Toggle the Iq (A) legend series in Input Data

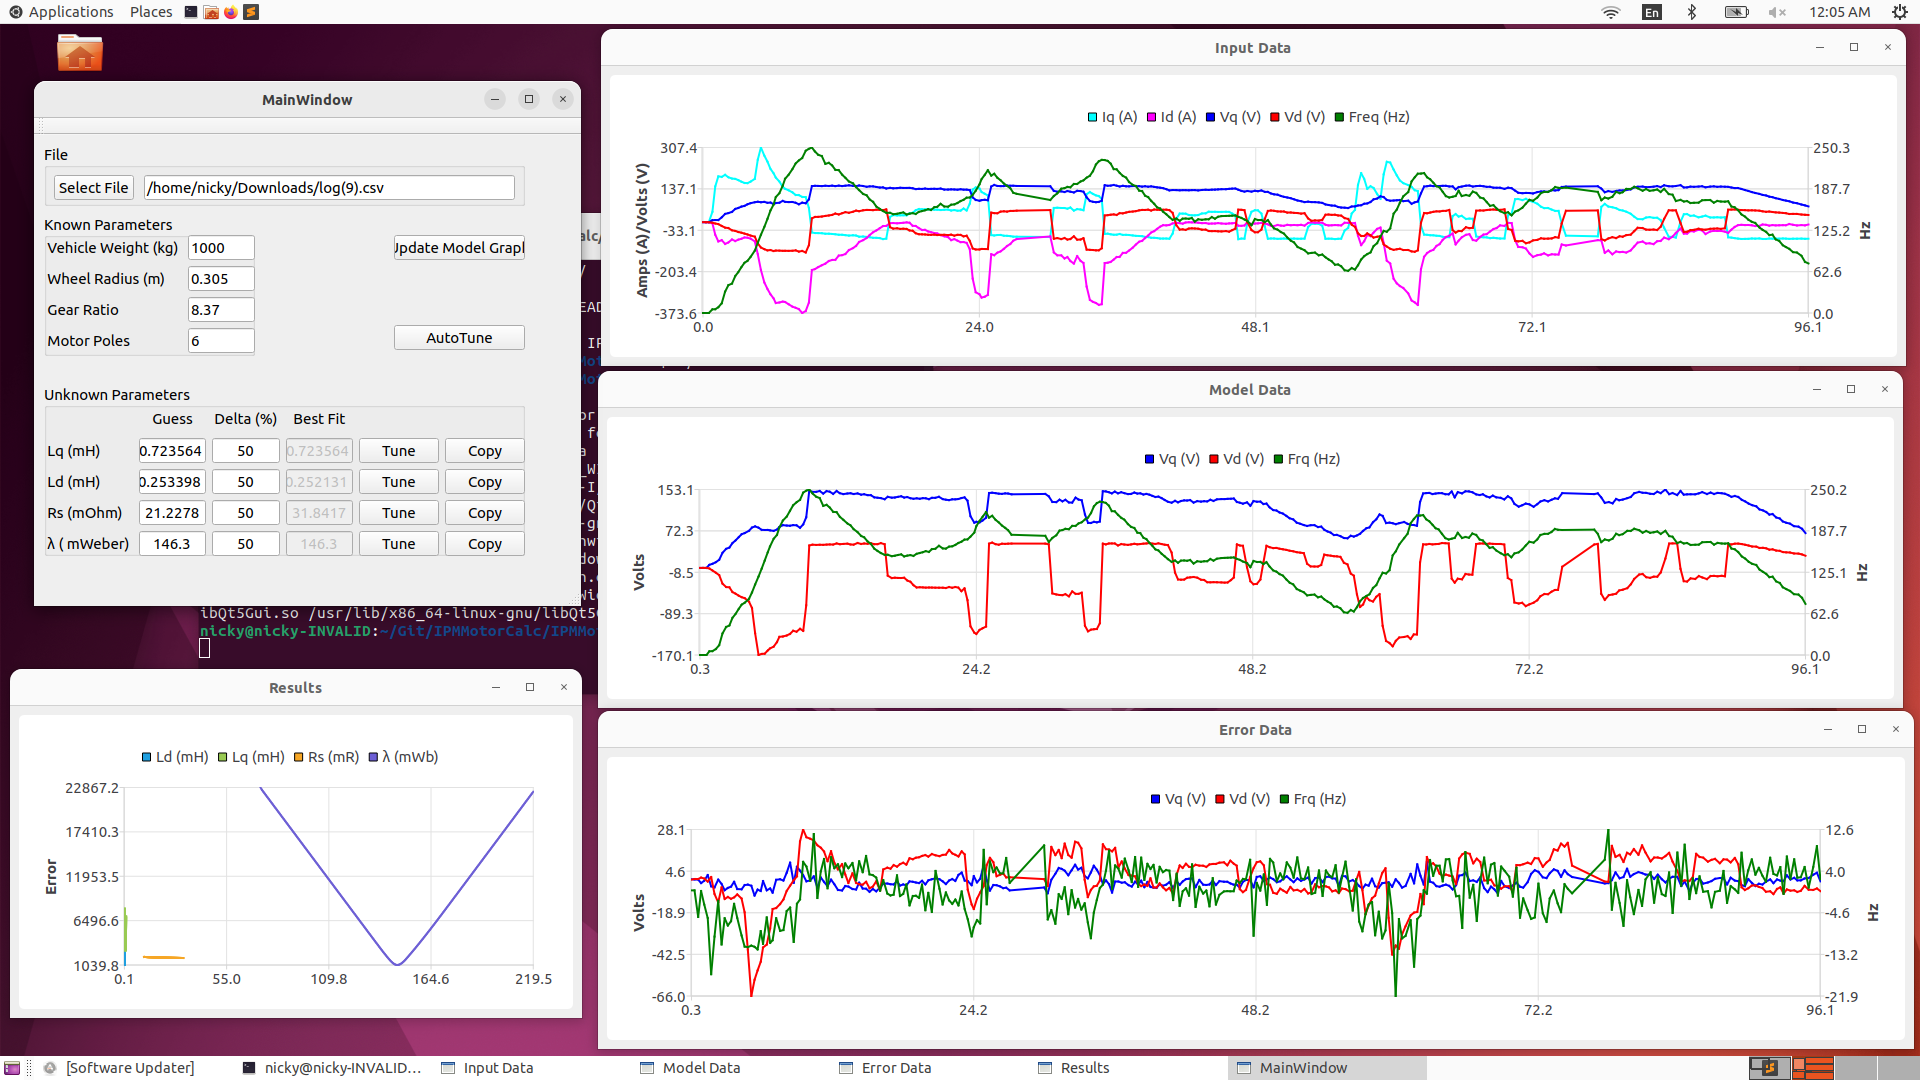tap(1112, 117)
